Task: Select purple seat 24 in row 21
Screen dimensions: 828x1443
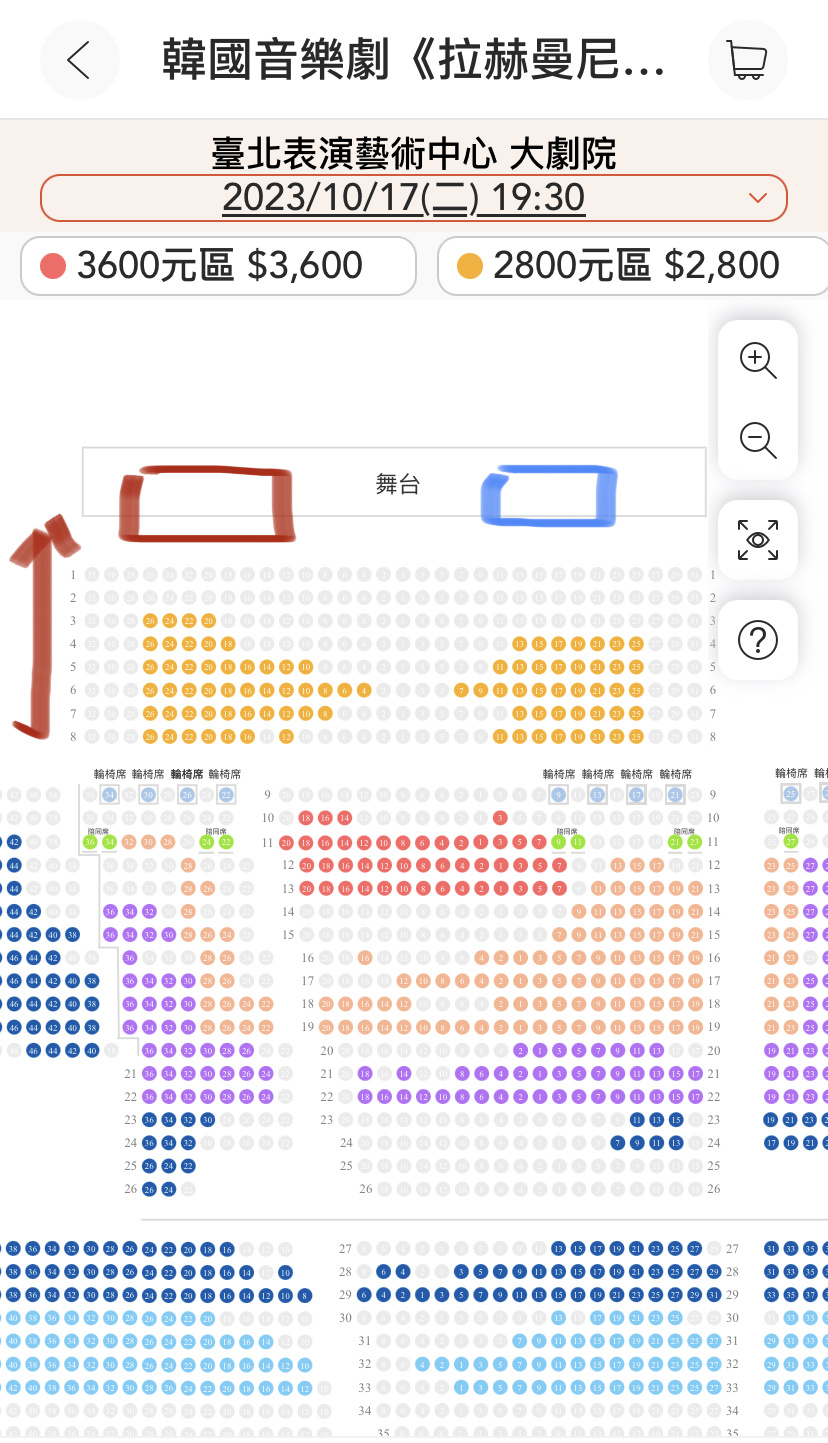Action: (x=266, y=1073)
